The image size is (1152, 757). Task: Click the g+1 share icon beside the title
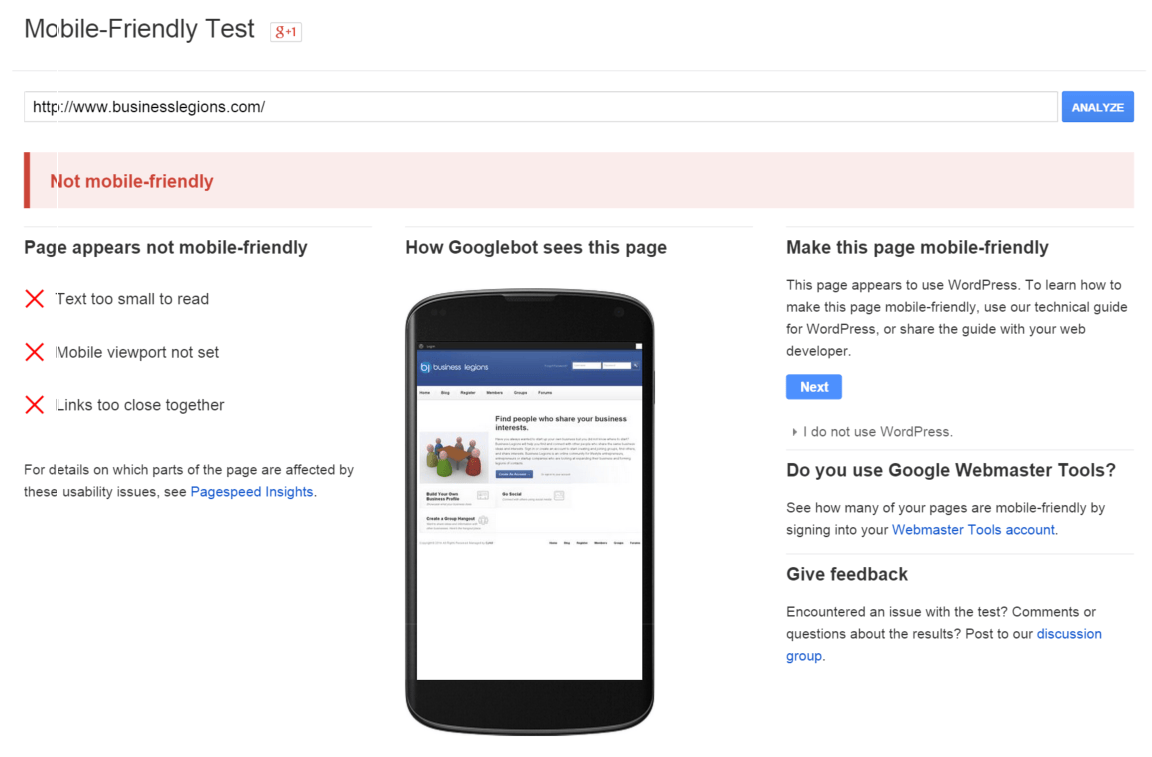286,31
